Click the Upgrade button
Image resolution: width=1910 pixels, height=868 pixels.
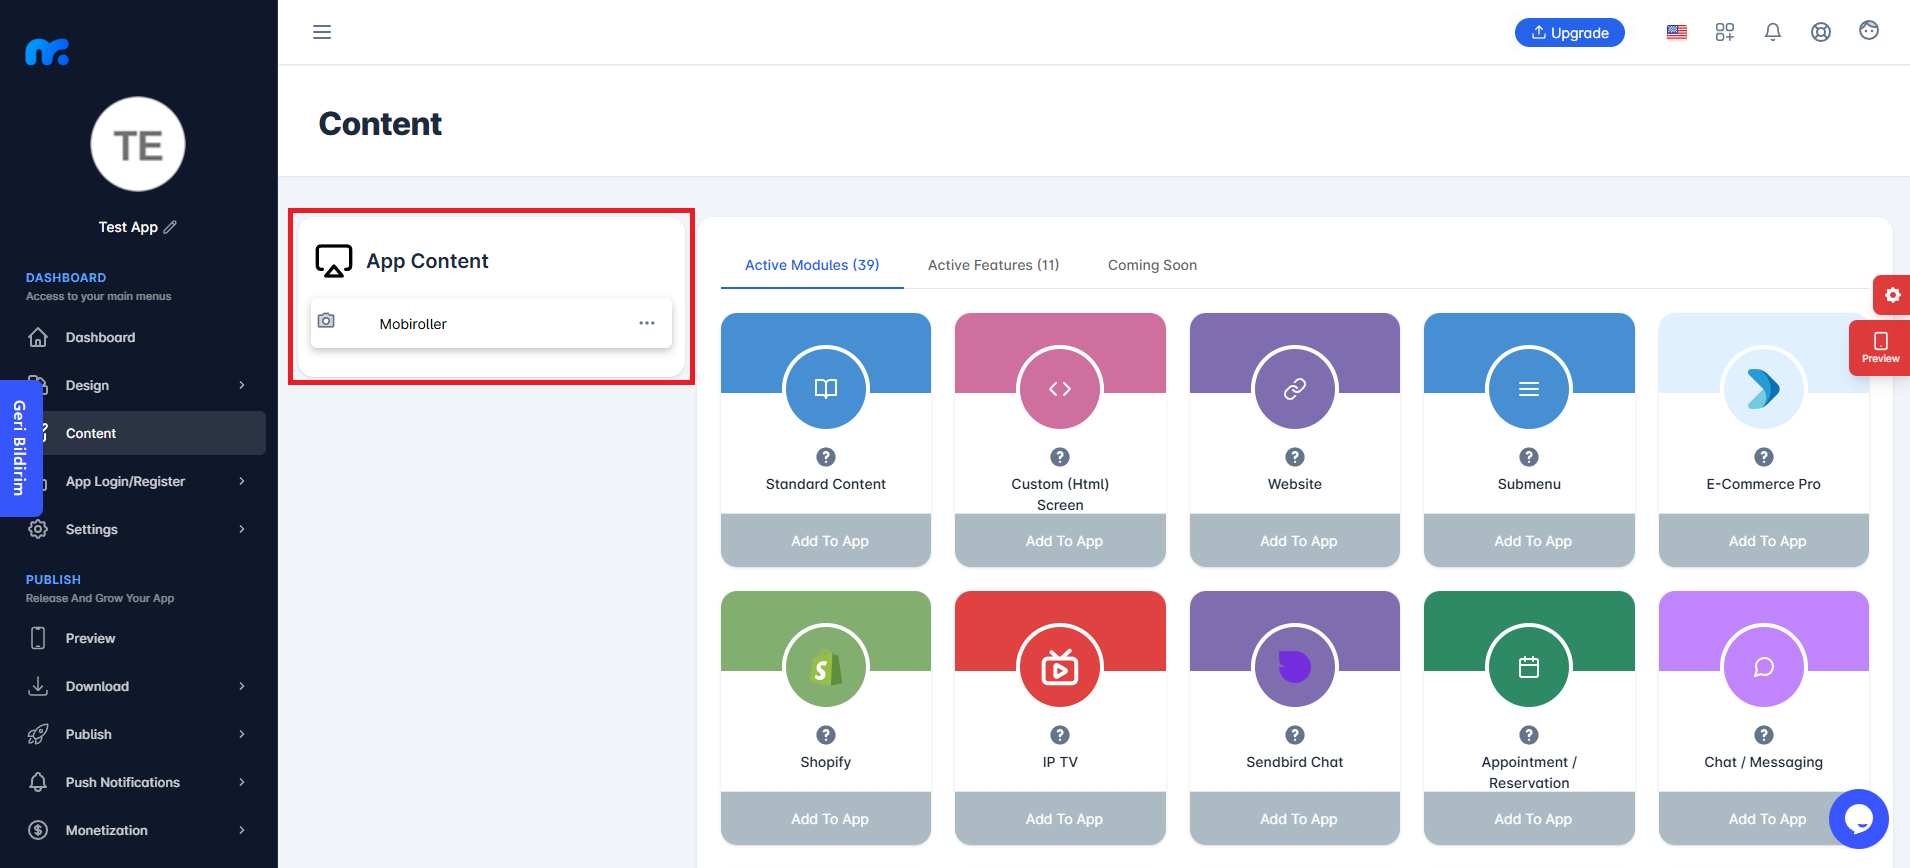(1570, 32)
